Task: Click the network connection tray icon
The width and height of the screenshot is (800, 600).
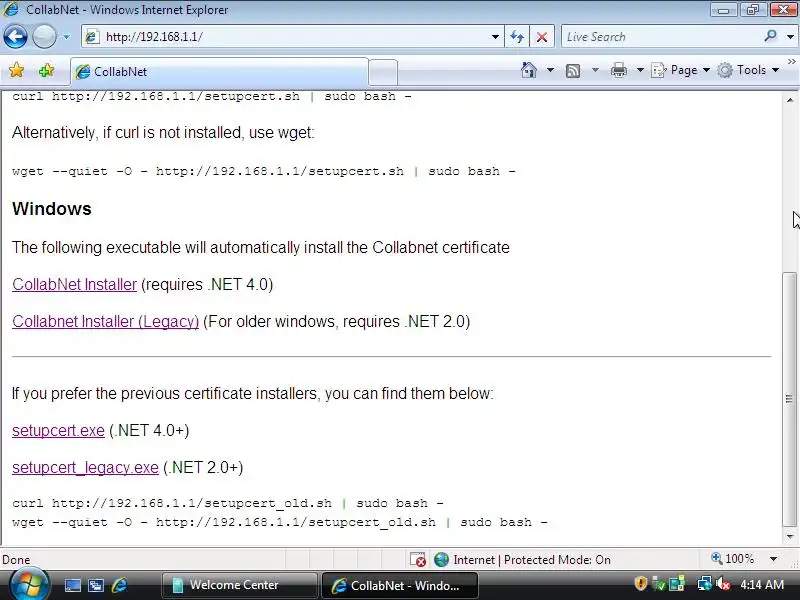Action: tap(705, 584)
